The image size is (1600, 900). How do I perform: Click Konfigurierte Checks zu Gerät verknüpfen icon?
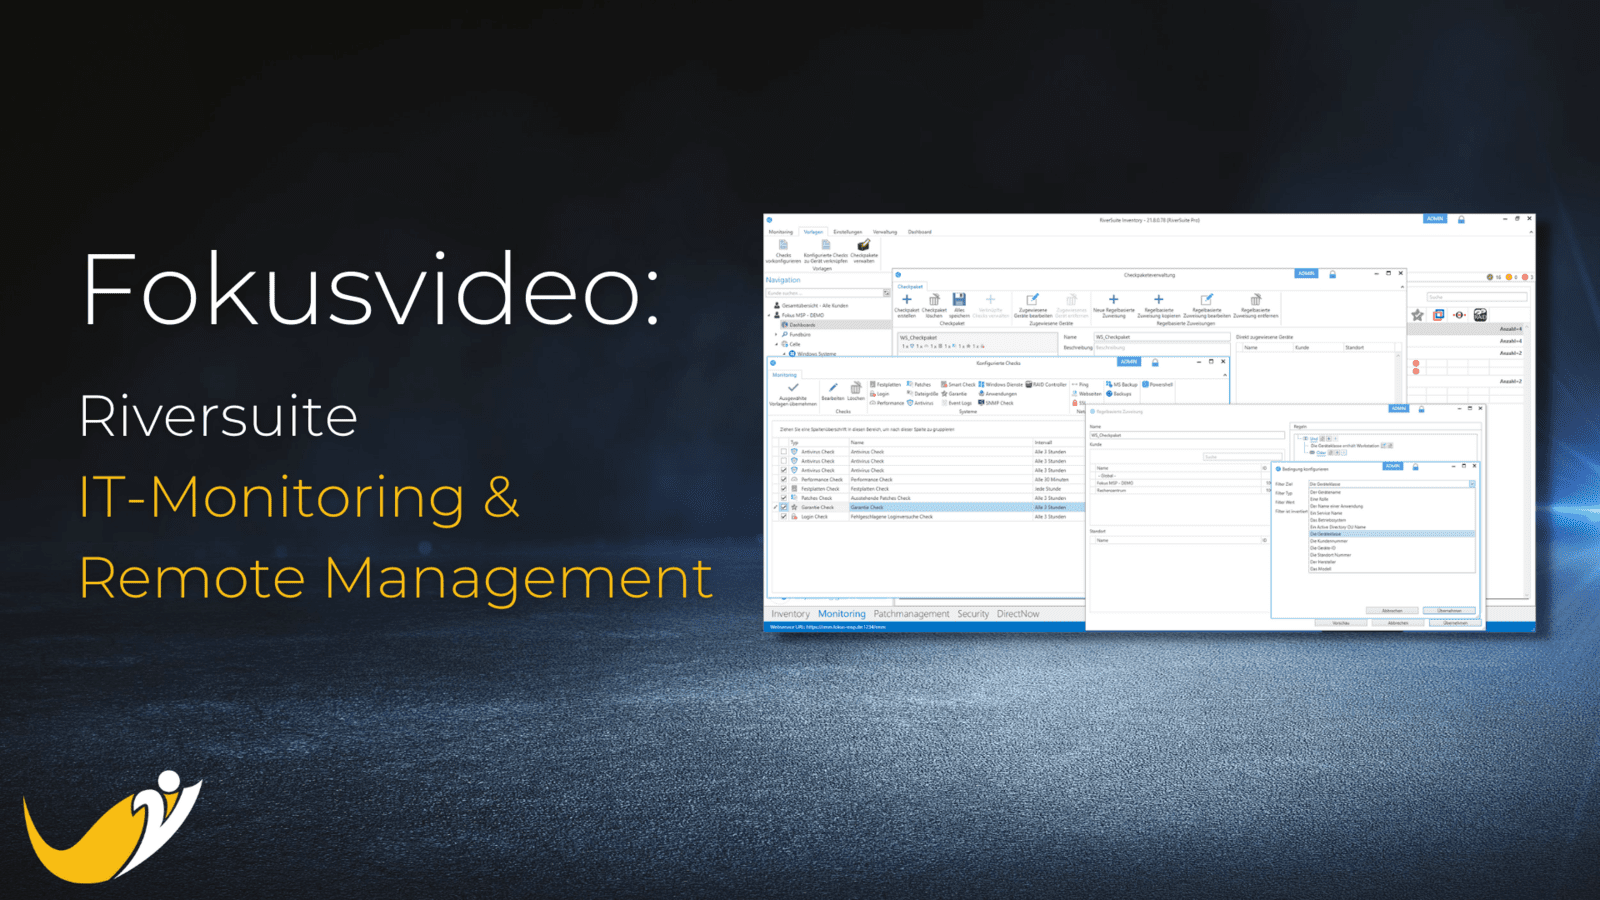coord(826,245)
